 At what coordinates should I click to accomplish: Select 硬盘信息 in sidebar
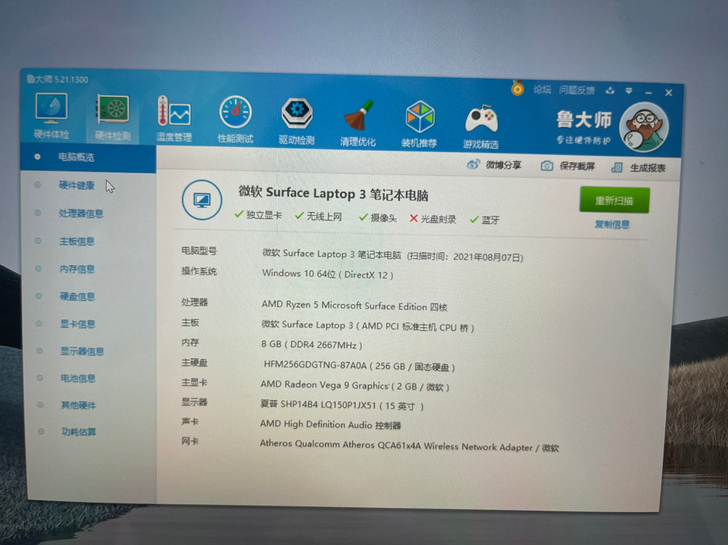tap(78, 296)
